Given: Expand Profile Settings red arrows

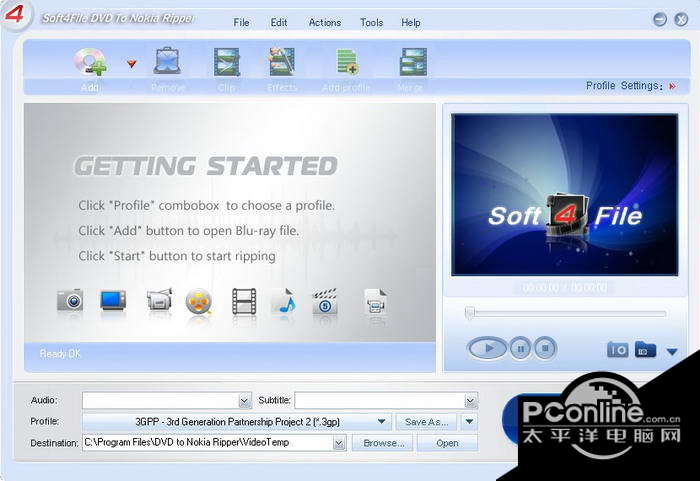Looking at the screenshot, I should [672, 86].
